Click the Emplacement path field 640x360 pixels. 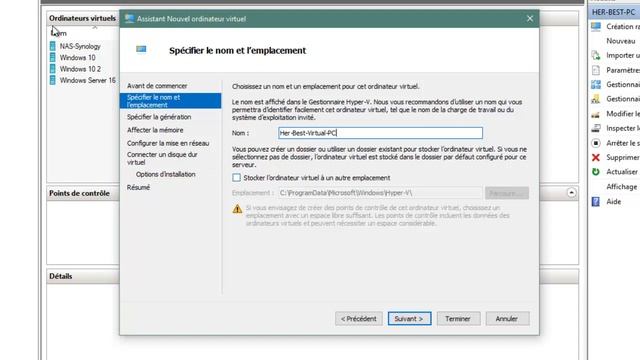(380, 193)
